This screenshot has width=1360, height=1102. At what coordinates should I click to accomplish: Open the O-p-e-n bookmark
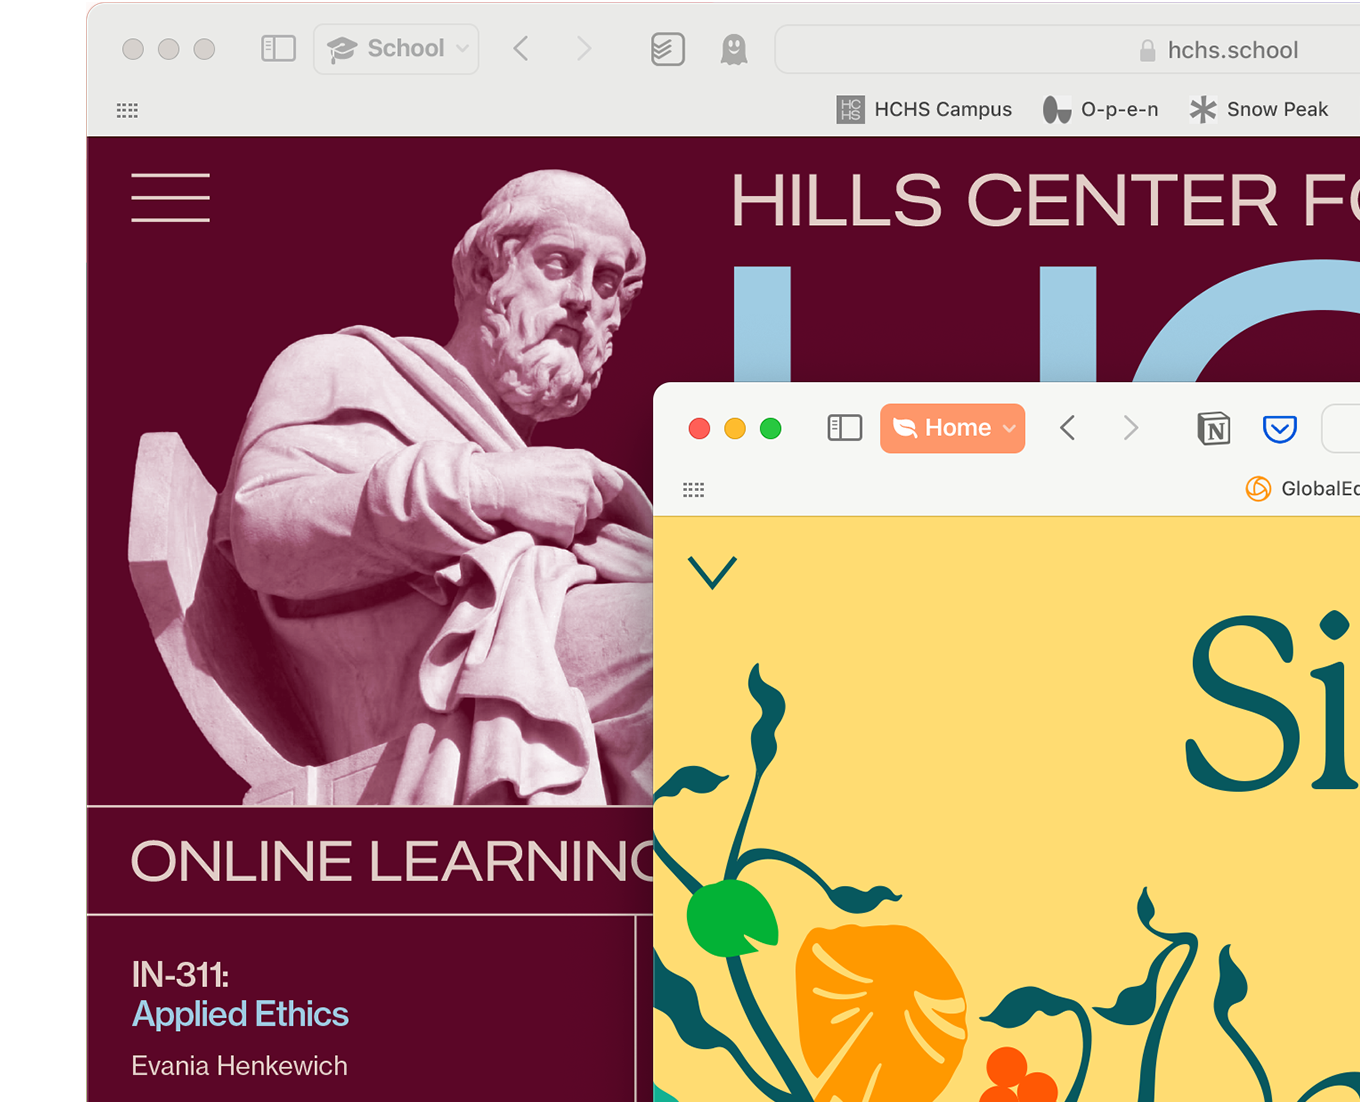(1100, 109)
